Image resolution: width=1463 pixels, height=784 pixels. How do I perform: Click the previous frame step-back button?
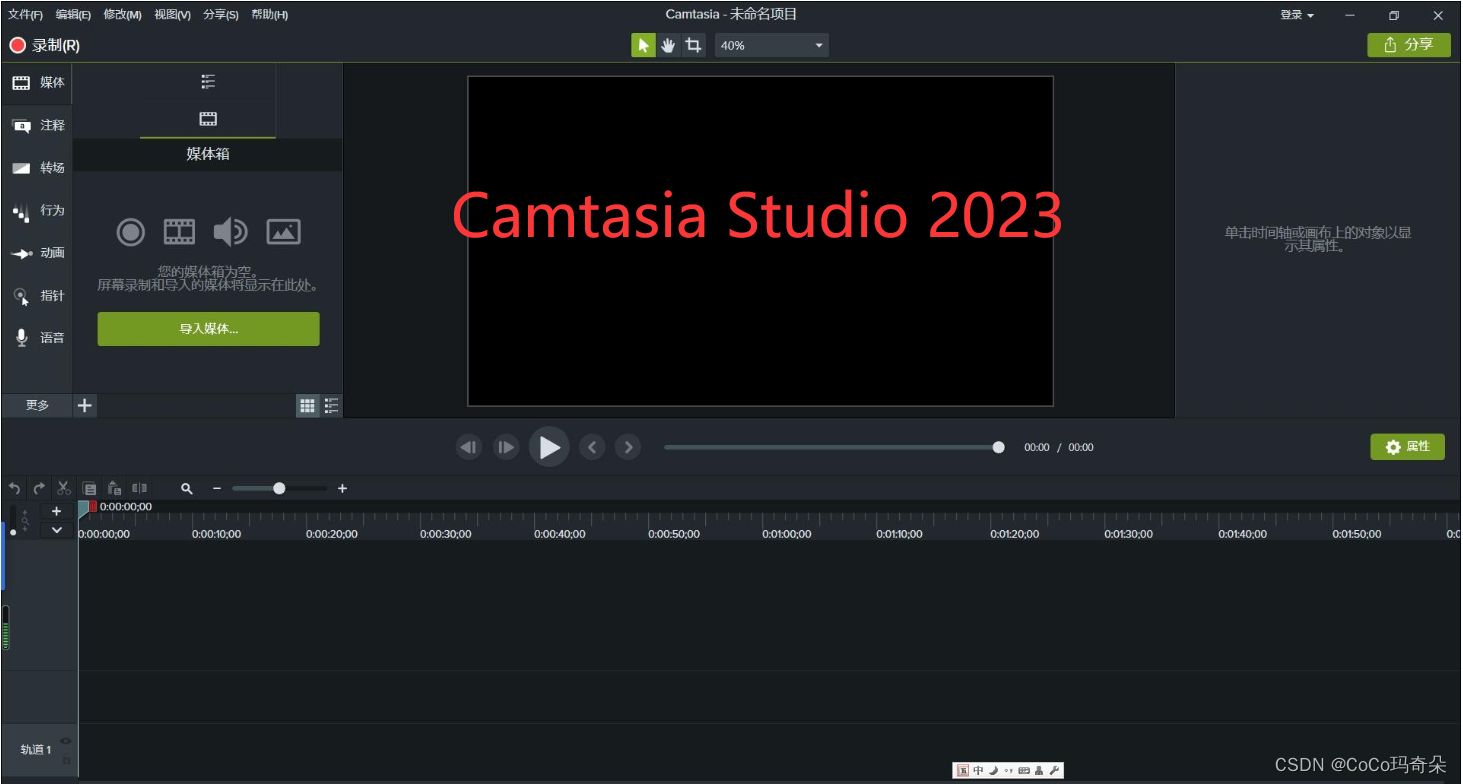coord(469,447)
